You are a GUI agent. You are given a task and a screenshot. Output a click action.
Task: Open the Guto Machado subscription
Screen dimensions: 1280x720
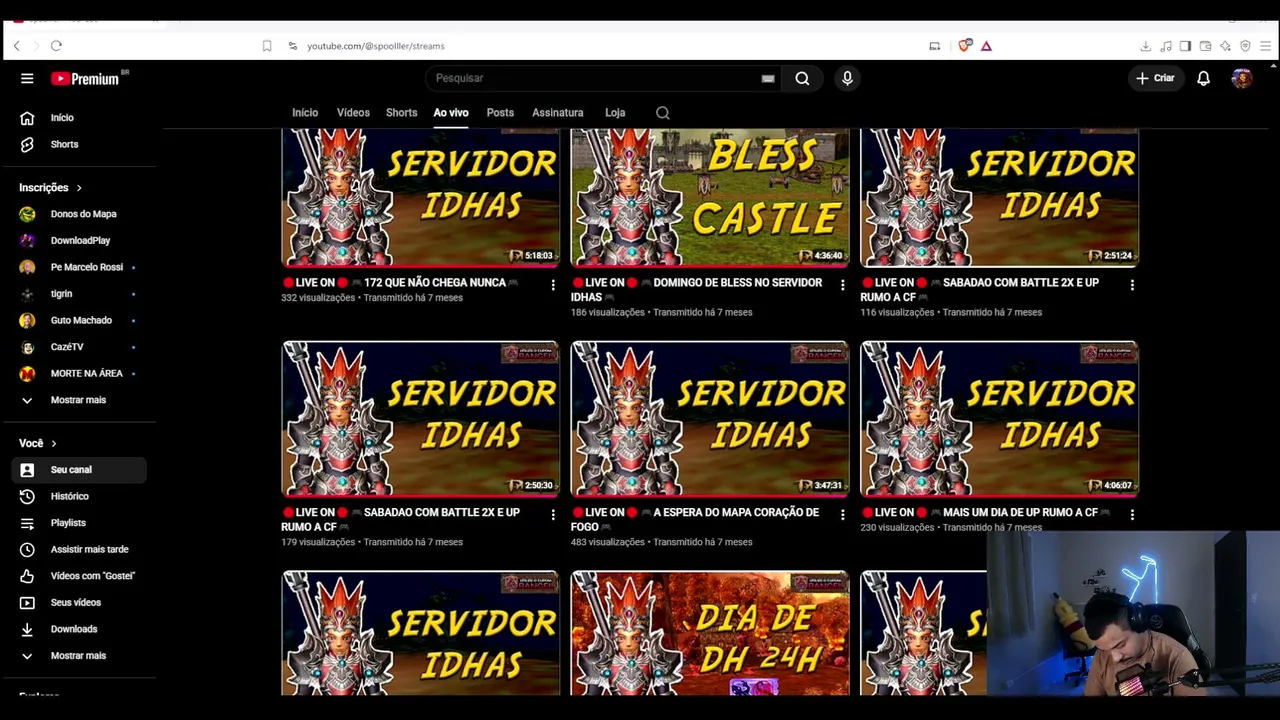tap(80, 320)
